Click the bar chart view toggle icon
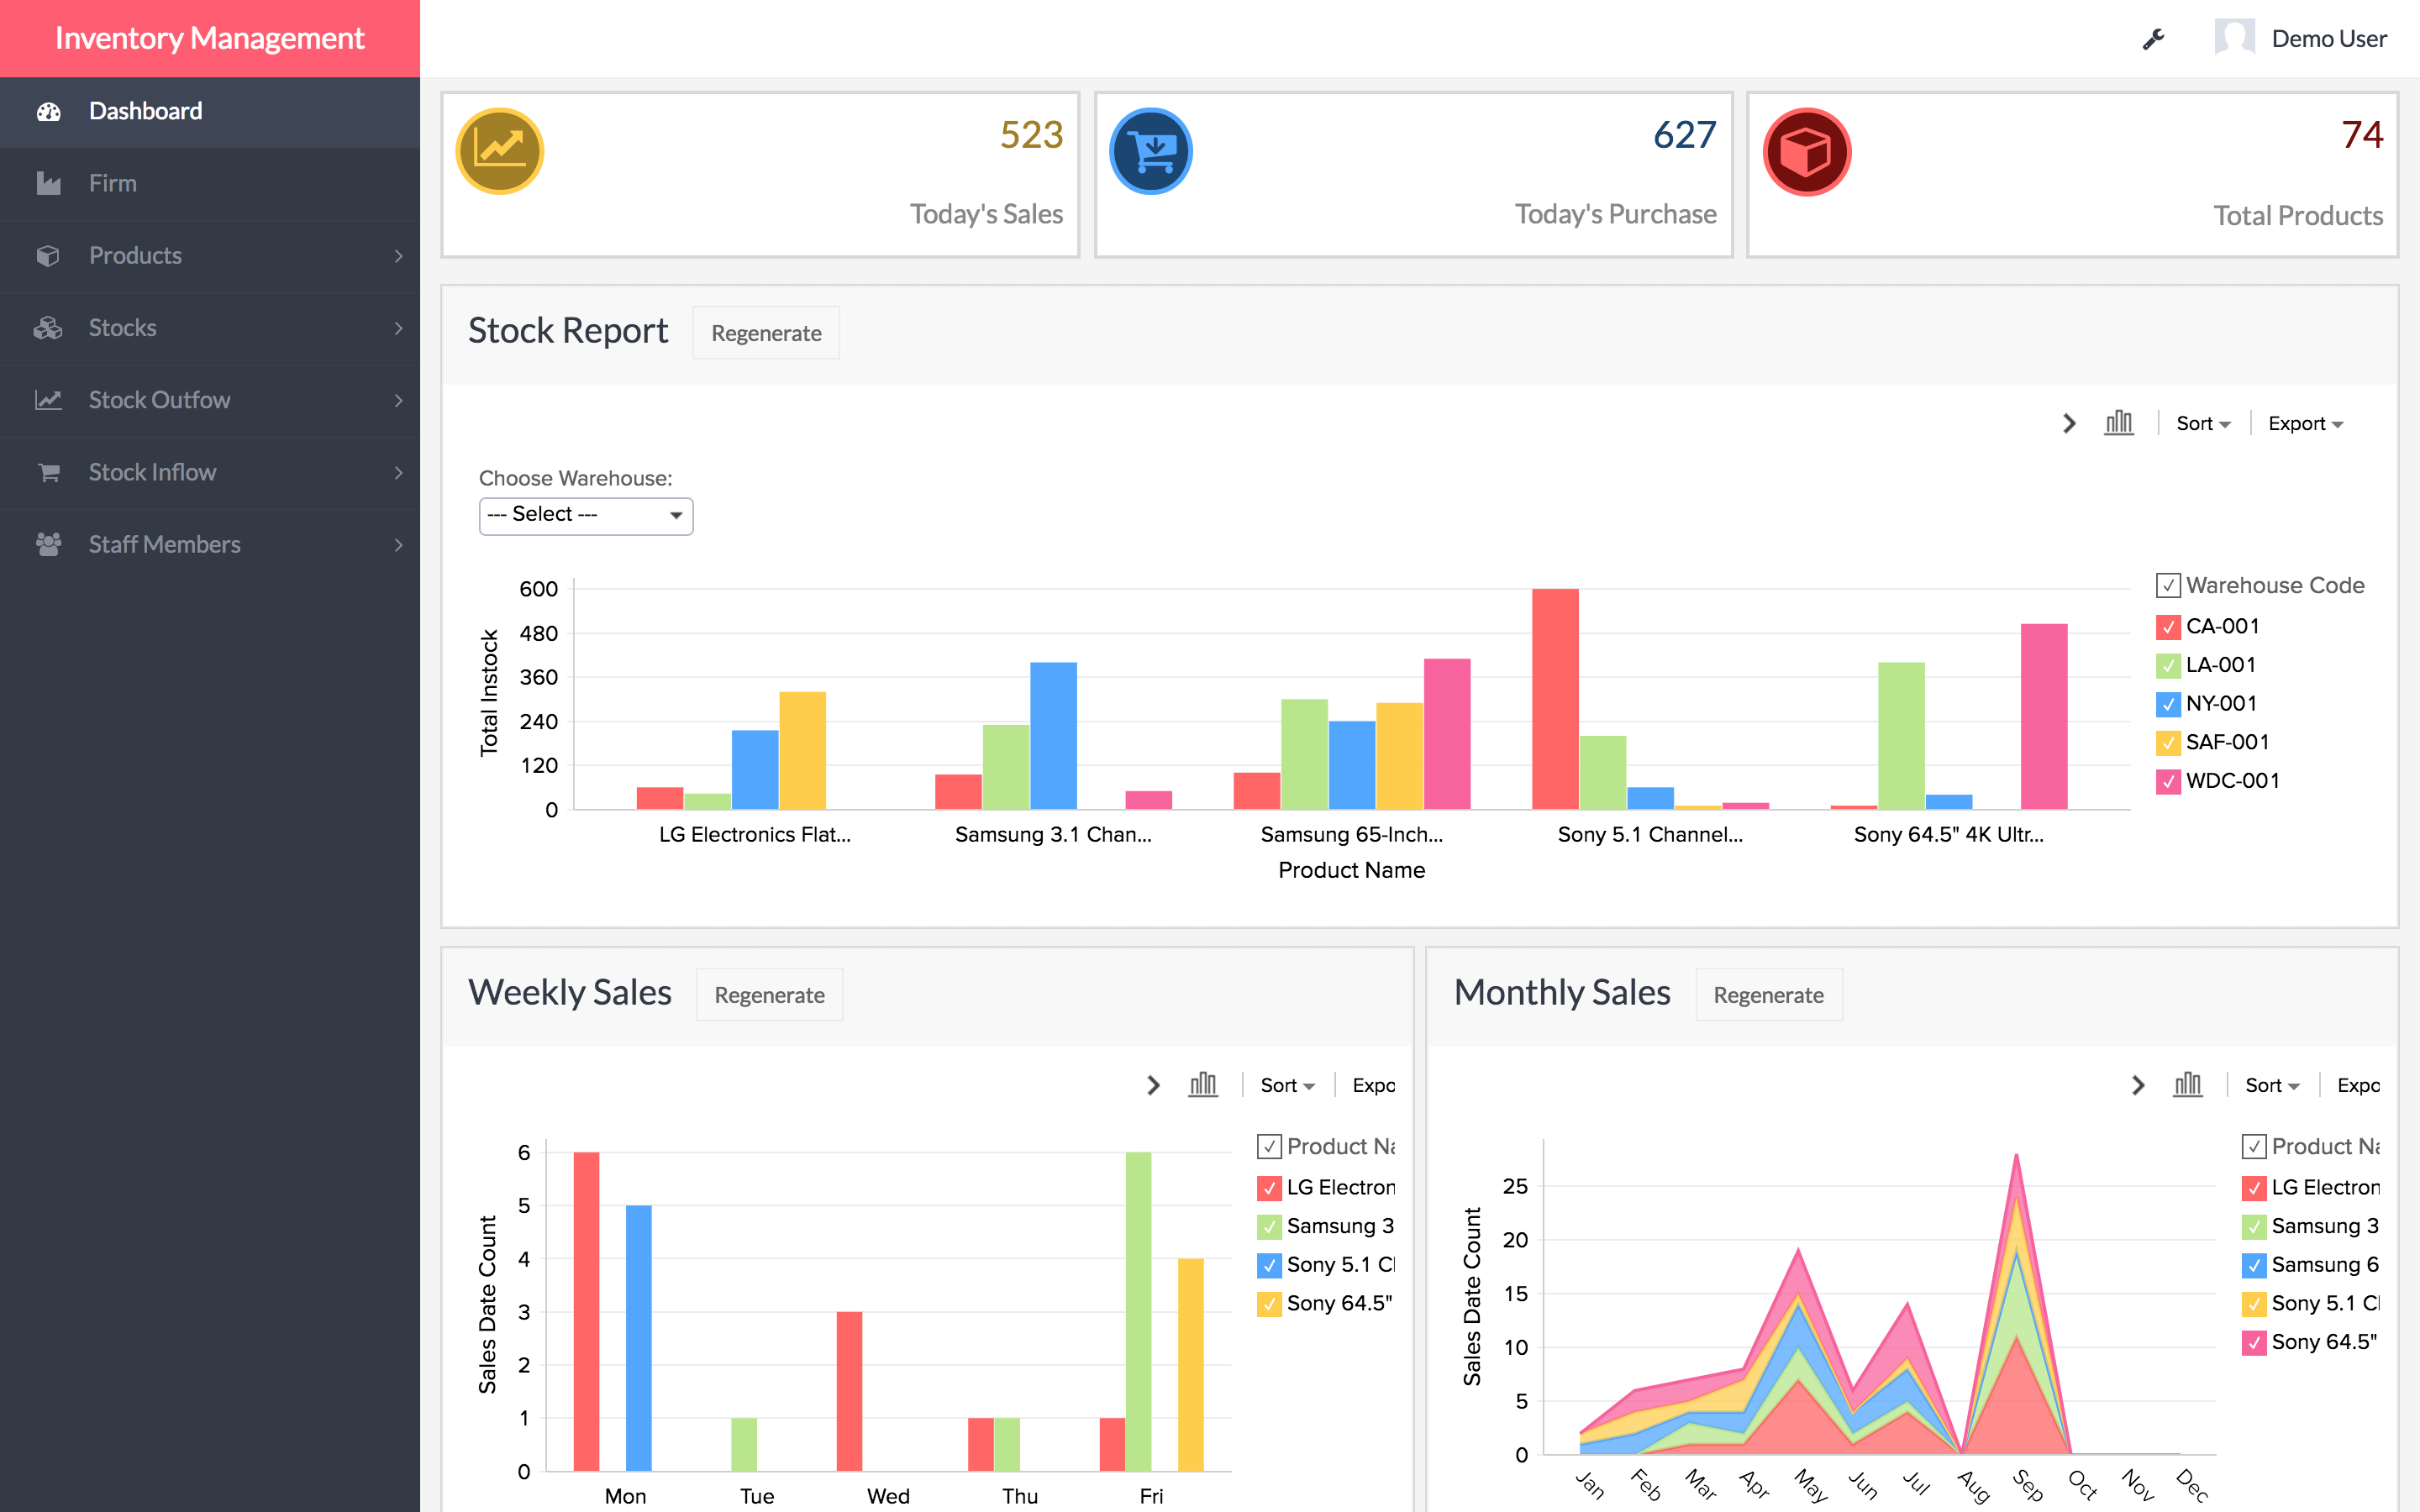 pyautogui.click(x=2118, y=423)
